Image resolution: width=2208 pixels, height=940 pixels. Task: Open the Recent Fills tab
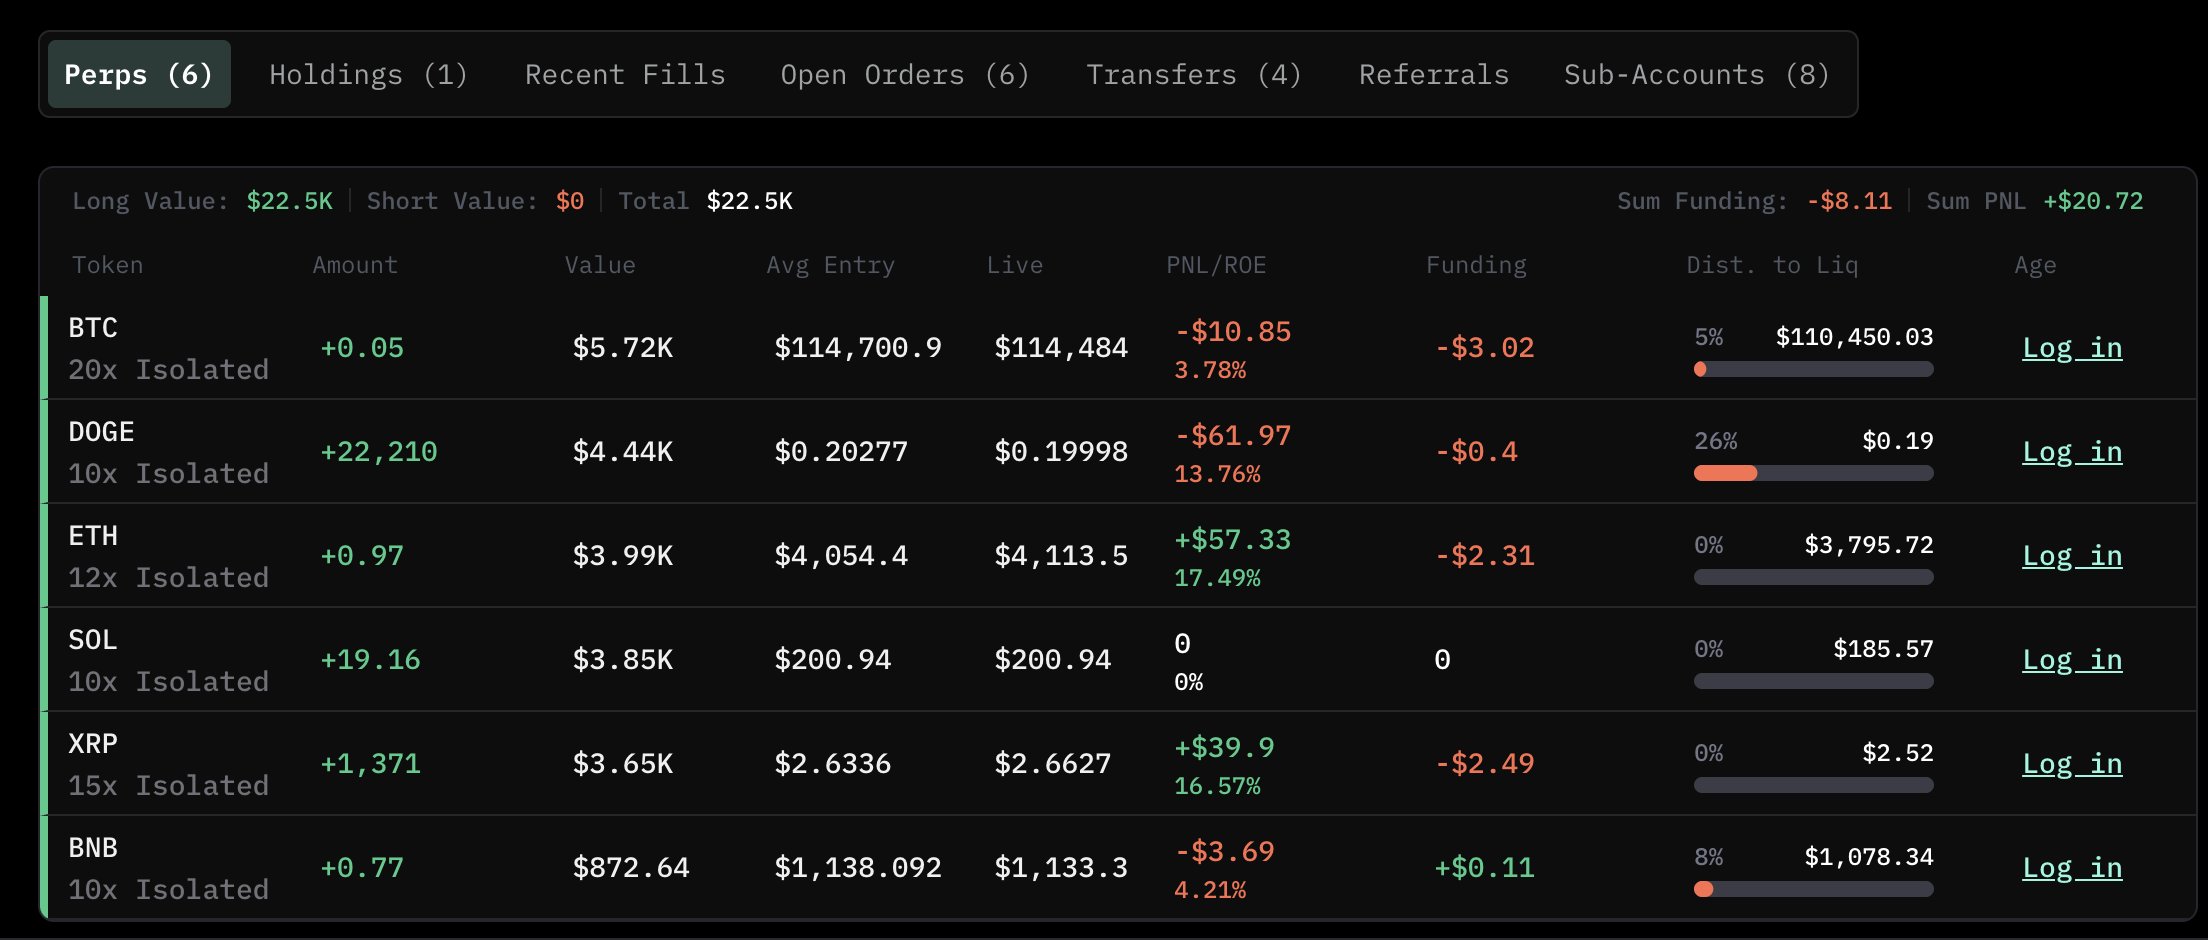pyautogui.click(x=625, y=75)
